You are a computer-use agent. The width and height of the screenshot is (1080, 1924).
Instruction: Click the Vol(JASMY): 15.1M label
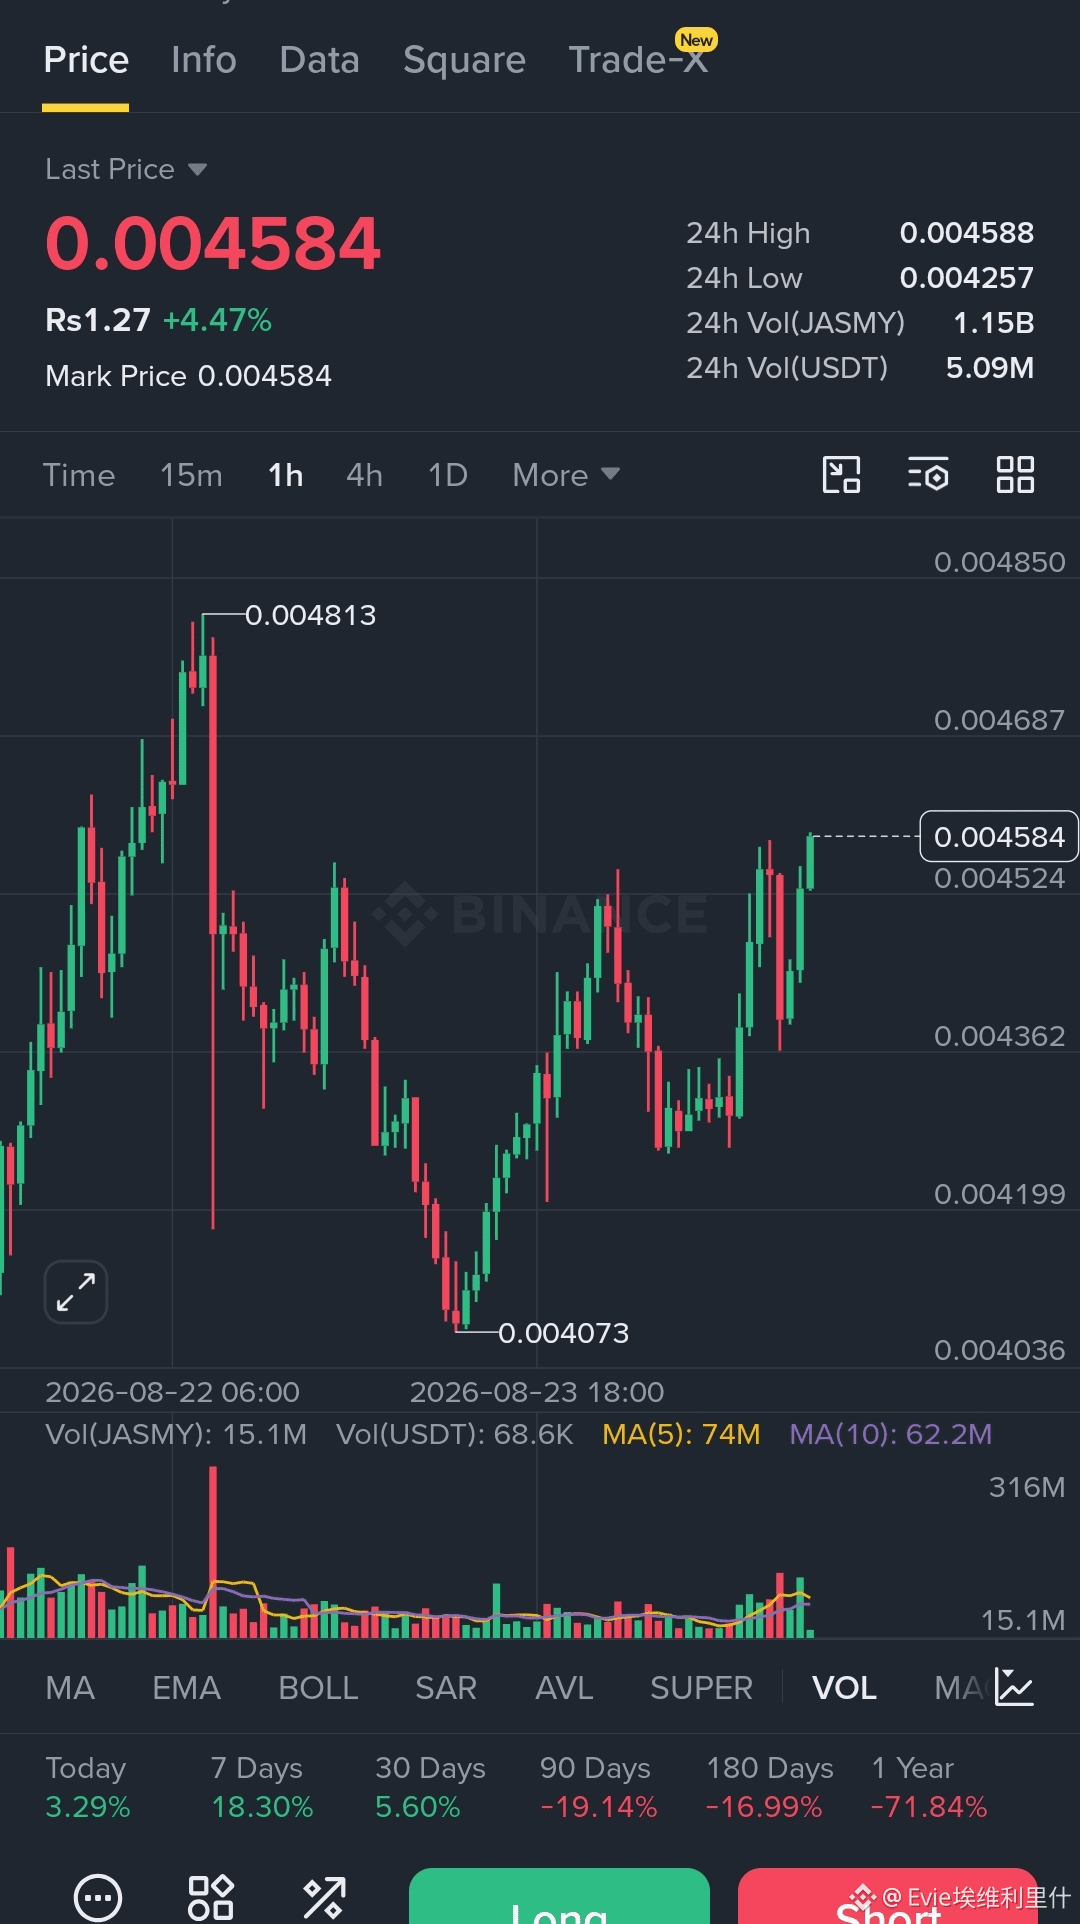point(176,1434)
